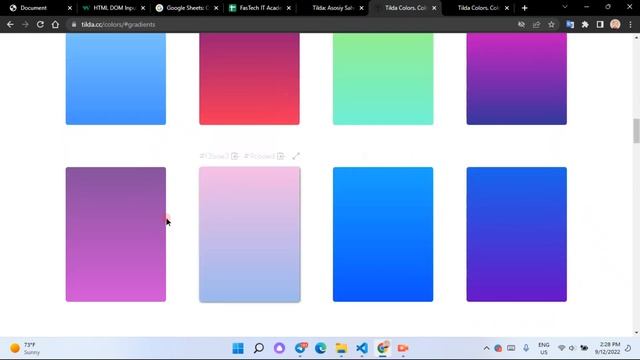Open the browser home page

click(x=56, y=24)
